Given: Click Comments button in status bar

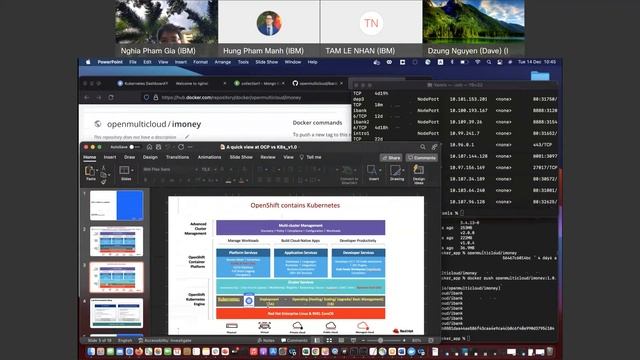Looking at the screenshot, I should pyautogui.click(x=294, y=340).
